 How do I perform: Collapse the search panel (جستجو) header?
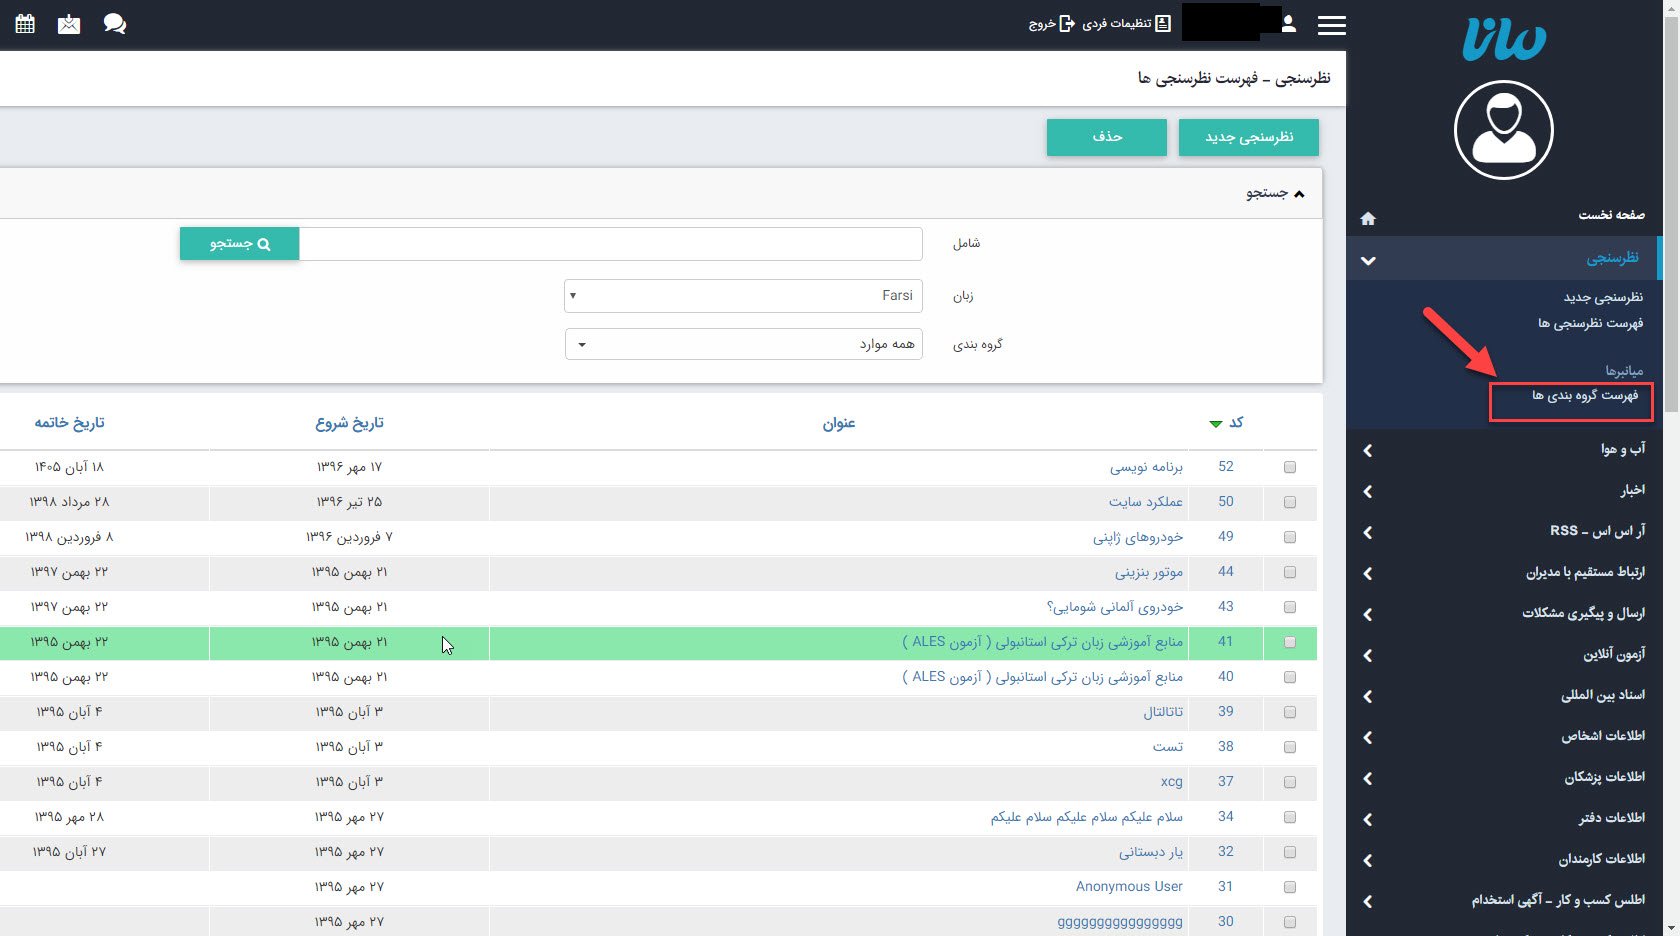point(1274,193)
